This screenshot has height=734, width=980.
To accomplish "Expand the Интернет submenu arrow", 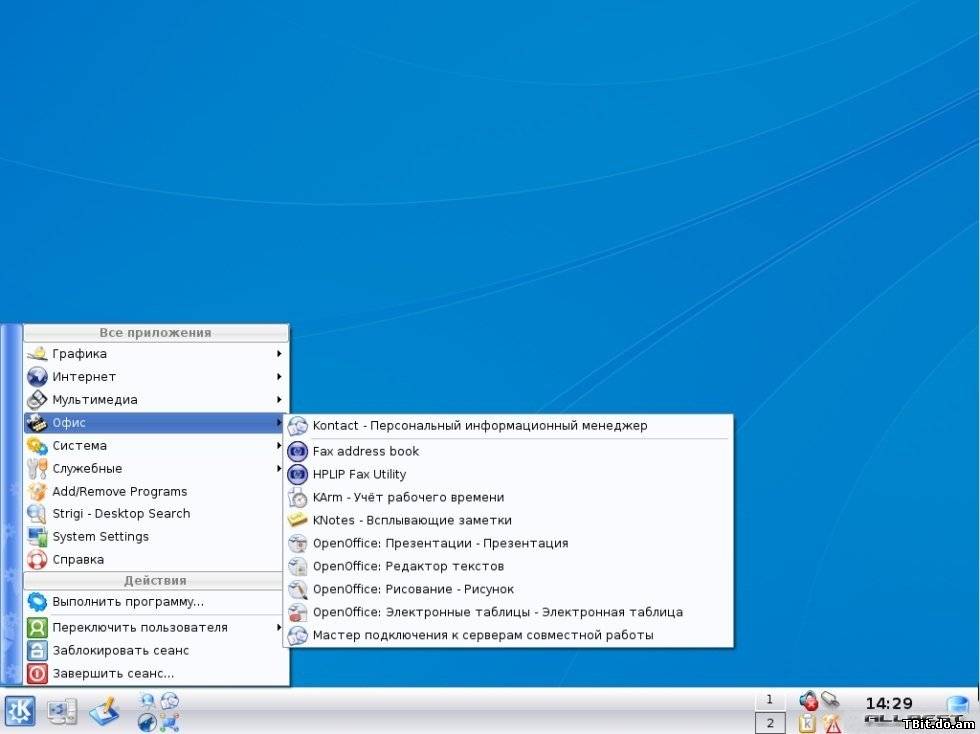I will [279, 377].
